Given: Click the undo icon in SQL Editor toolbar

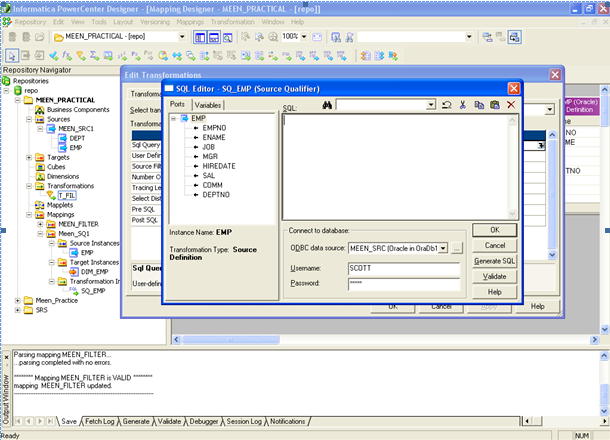Looking at the screenshot, I should pyautogui.click(x=447, y=105).
